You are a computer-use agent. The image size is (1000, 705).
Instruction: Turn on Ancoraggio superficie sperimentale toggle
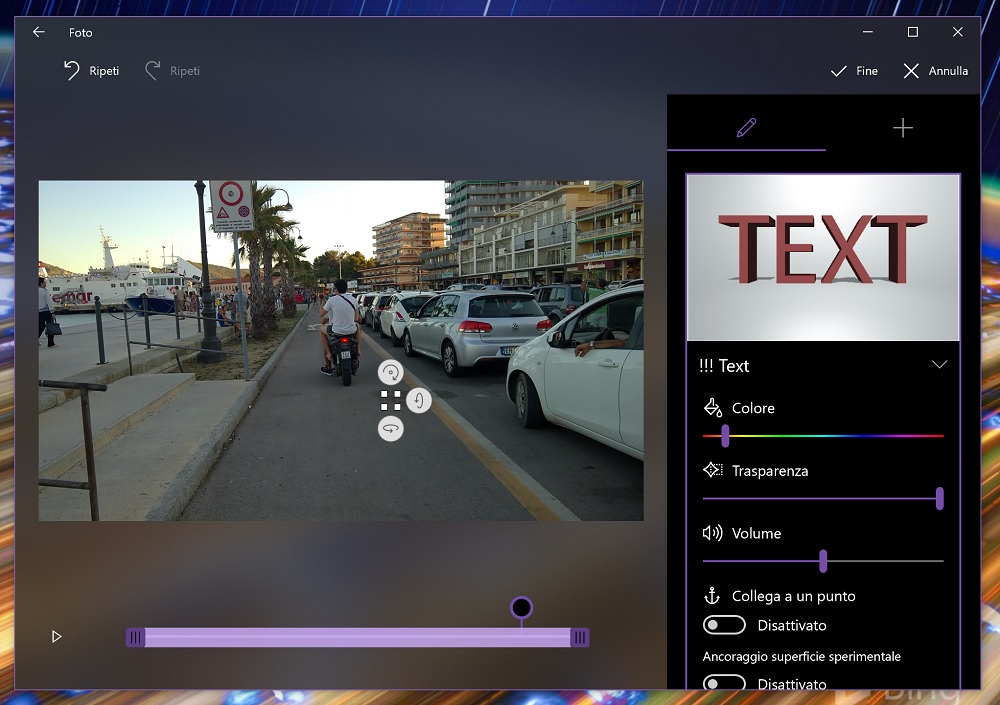(x=724, y=683)
